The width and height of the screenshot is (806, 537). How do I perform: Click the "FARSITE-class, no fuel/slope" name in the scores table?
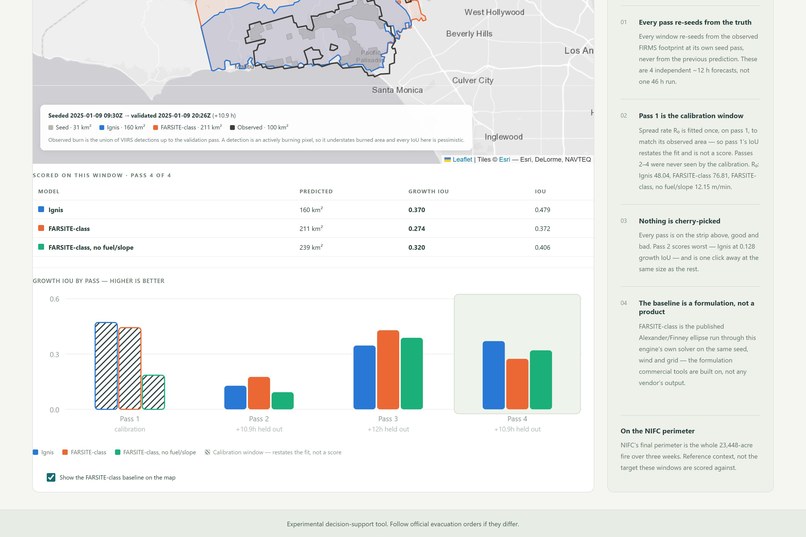(91, 247)
